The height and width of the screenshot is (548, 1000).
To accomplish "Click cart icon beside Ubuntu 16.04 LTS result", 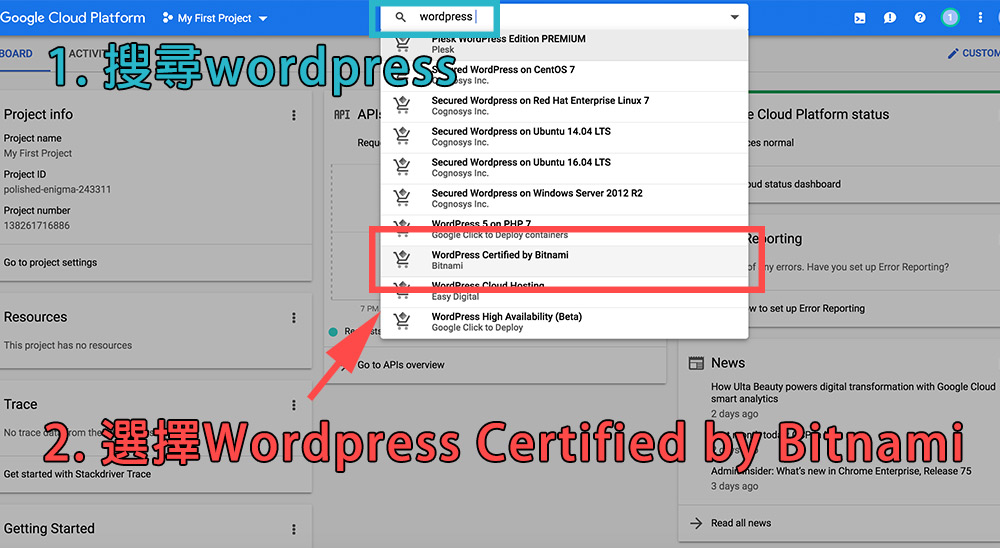I will [402, 167].
